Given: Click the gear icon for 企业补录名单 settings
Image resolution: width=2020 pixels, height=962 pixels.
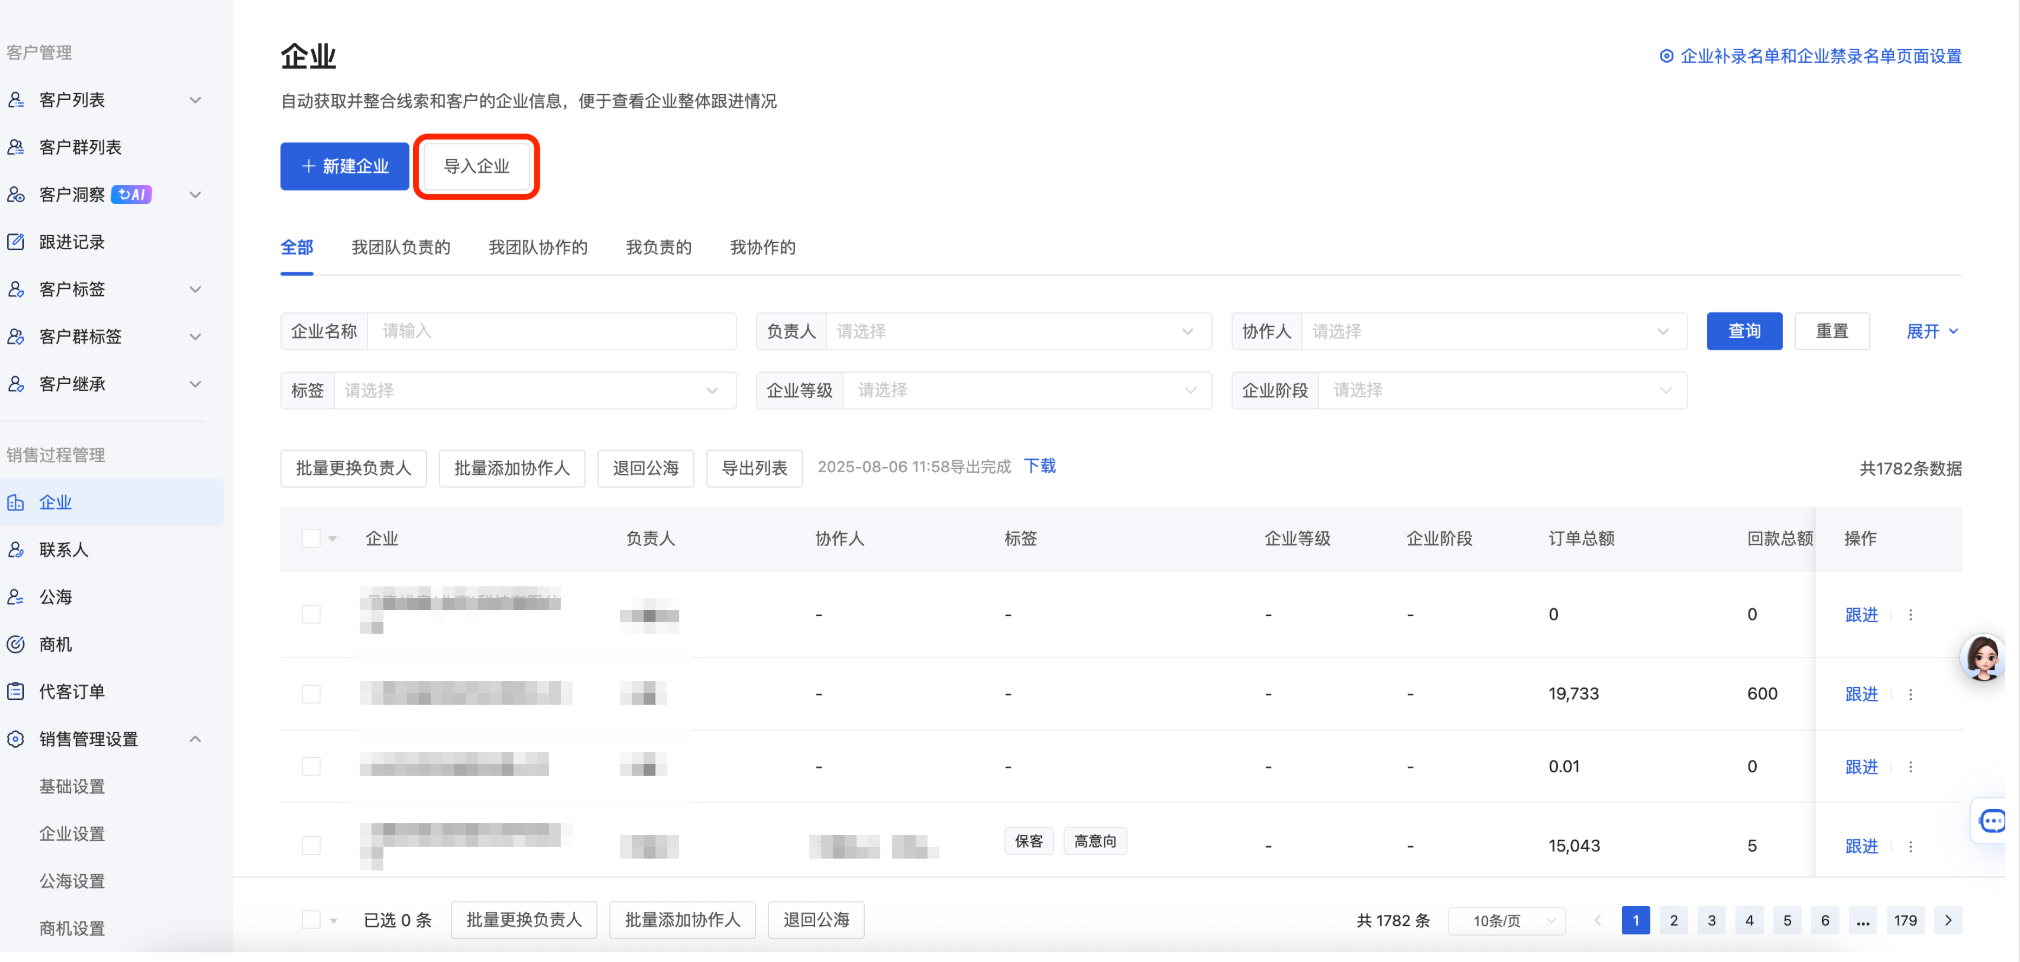Looking at the screenshot, I should pos(1666,56).
